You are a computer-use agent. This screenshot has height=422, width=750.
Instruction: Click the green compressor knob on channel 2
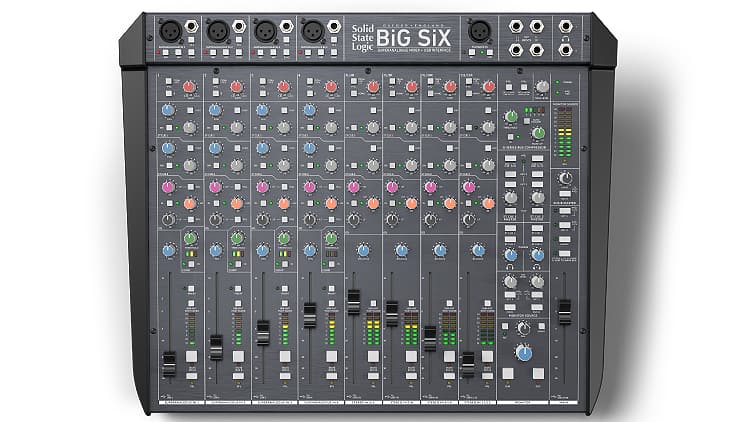pos(237,238)
